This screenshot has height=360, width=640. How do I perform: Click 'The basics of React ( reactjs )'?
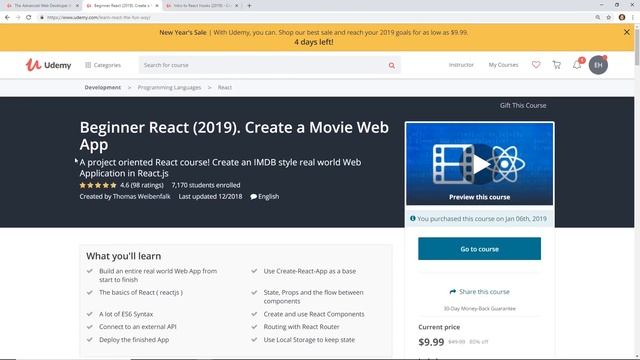coord(141,292)
